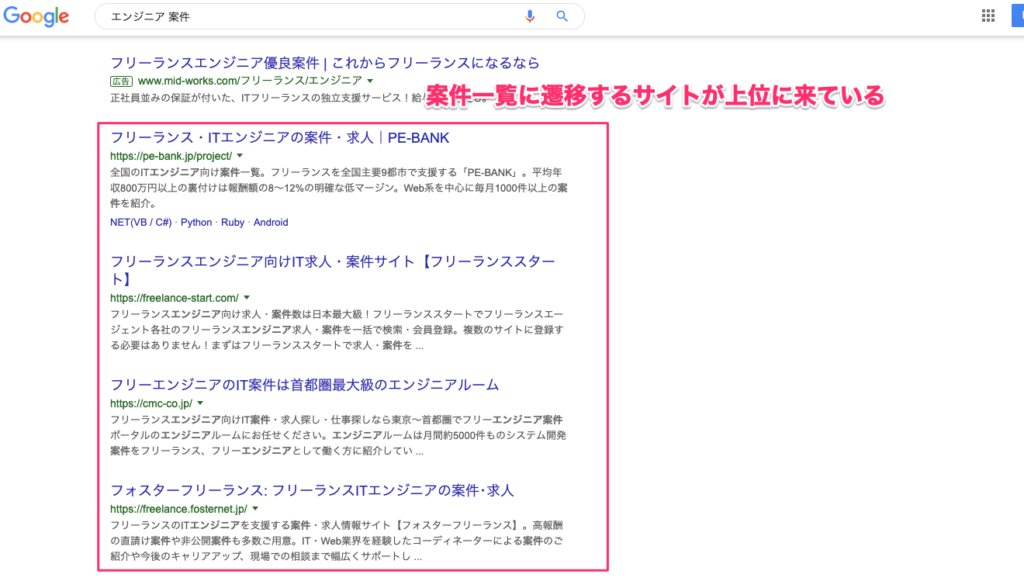The image size is (1024, 581).
Task: Open the Android sitelink
Action: [x=270, y=223]
